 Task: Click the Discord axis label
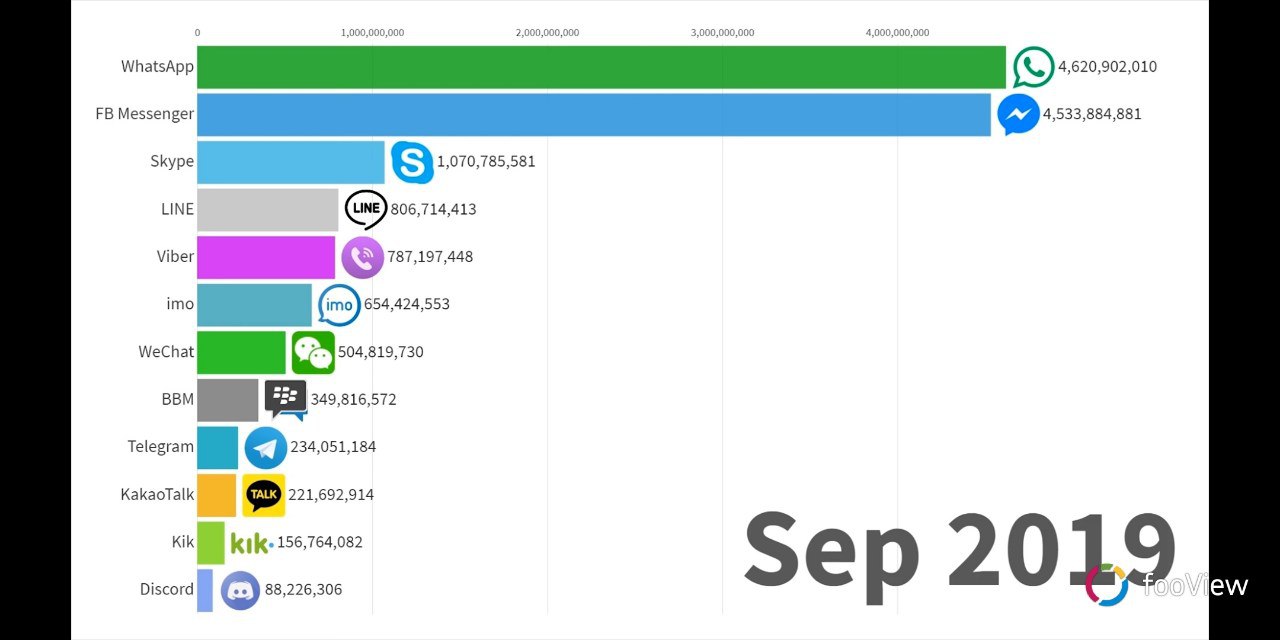(x=166, y=590)
